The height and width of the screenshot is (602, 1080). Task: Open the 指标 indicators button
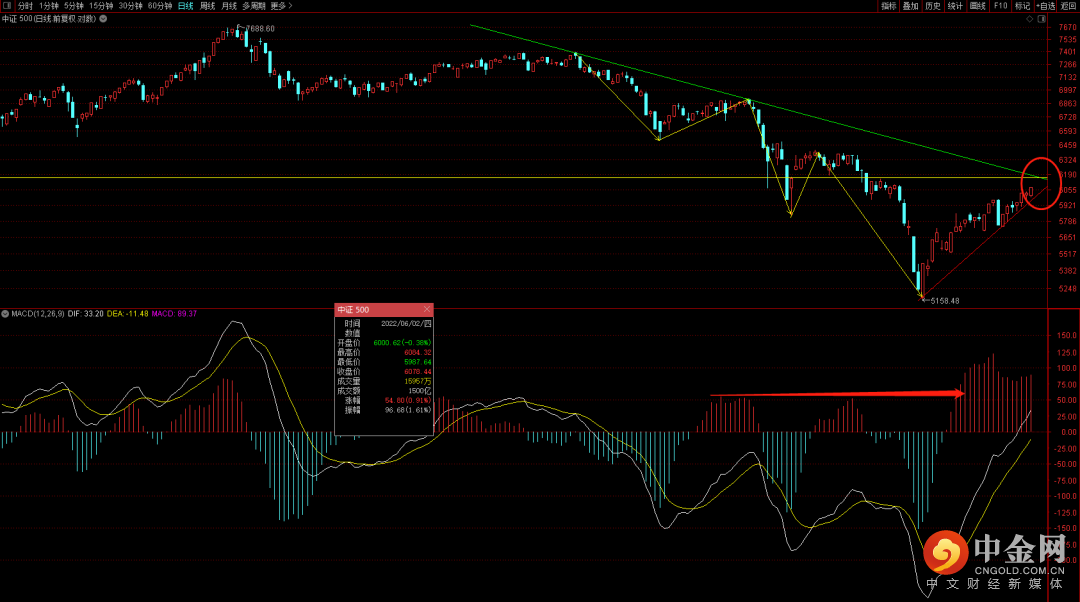pyautogui.click(x=889, y=6)
